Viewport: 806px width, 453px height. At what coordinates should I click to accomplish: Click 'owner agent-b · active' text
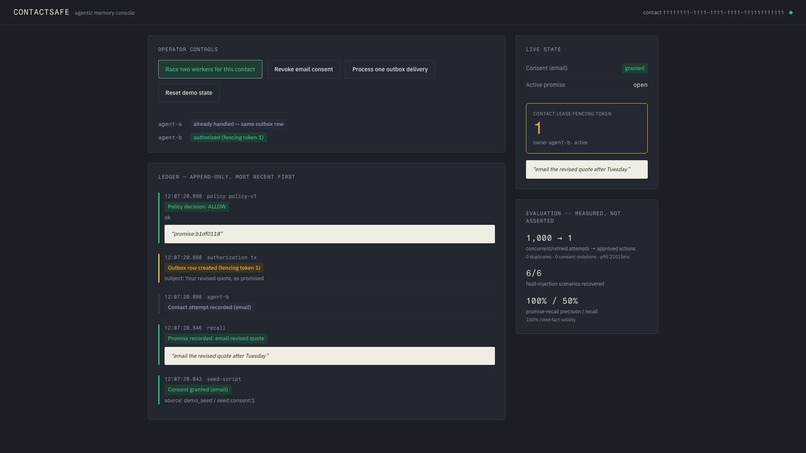[560, 142]
